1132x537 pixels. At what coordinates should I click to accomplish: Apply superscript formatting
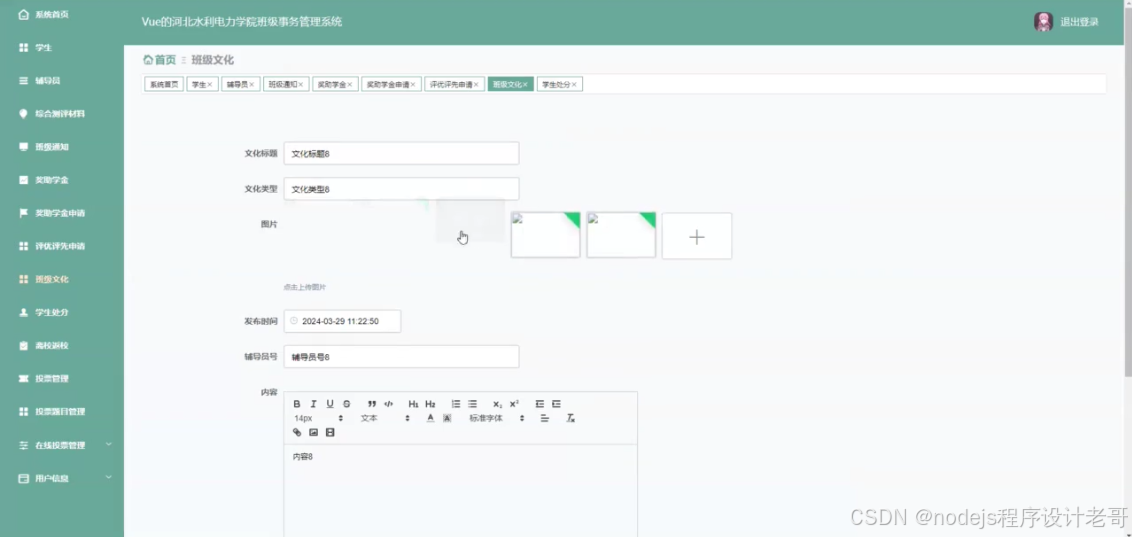(514, 404)
